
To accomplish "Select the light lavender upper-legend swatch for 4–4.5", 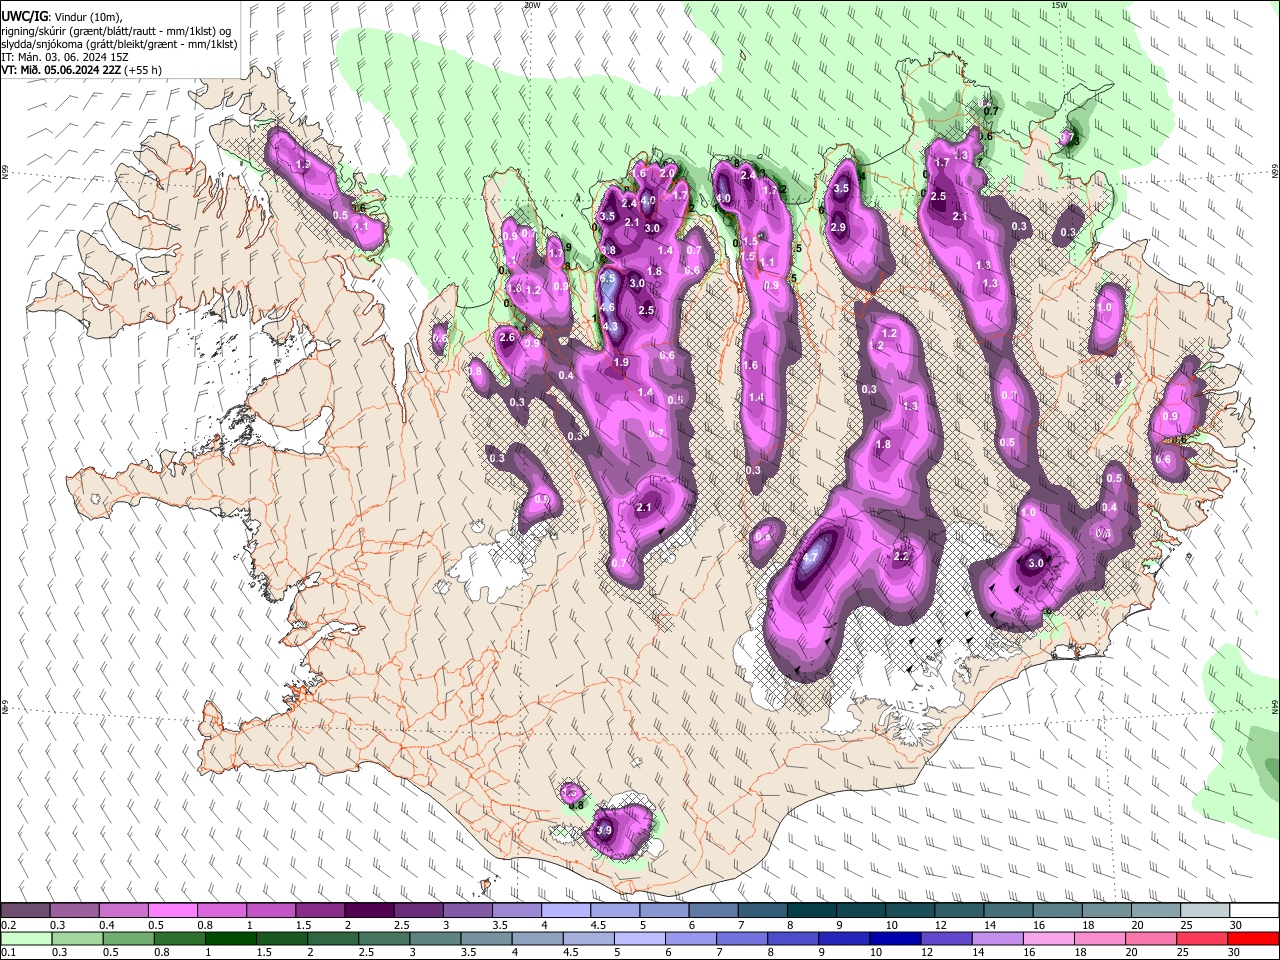I will click(x=564, y=911).
